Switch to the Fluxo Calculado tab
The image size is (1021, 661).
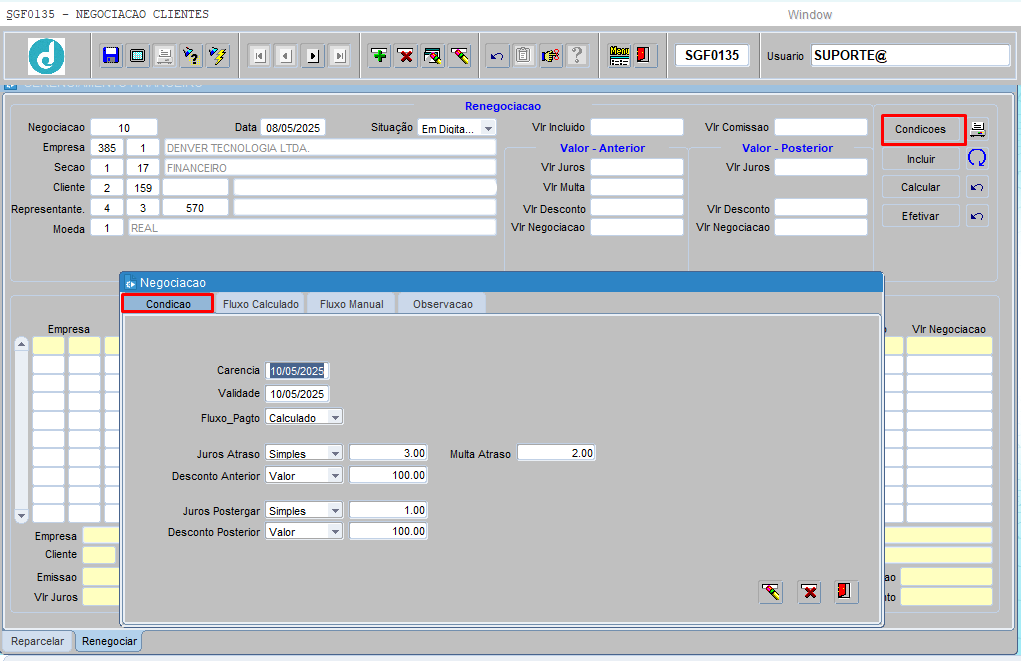pyautogui.click(x=260, y=303)
